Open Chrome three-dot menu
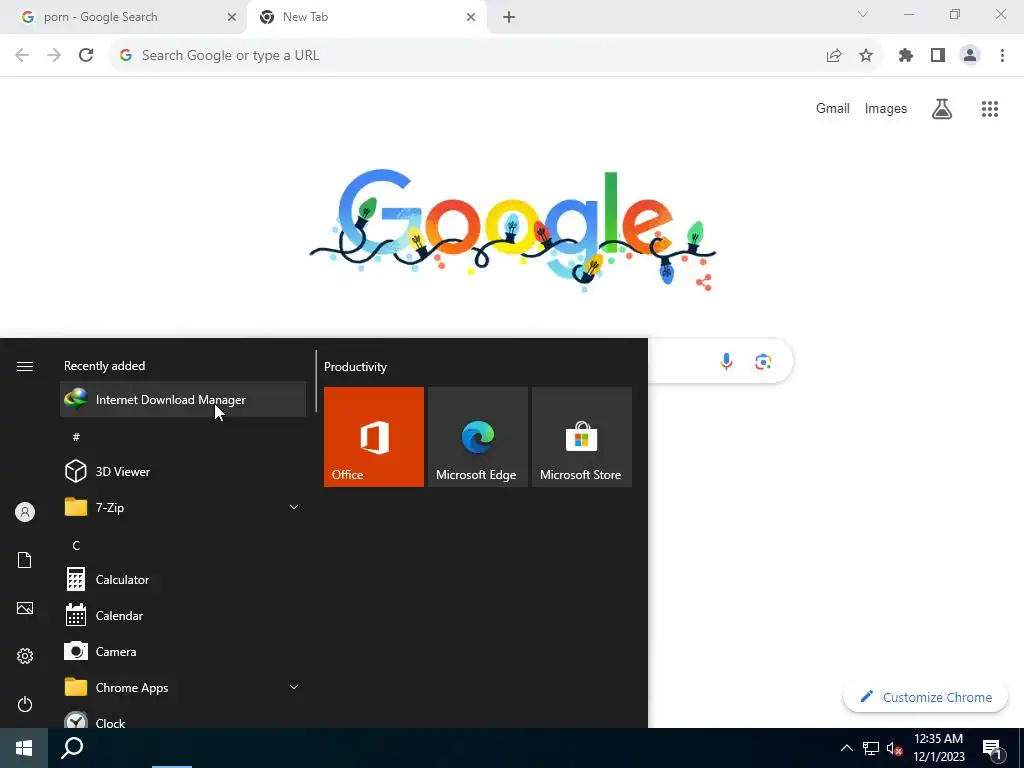This screenshot has width=1024, height=768. pos(1002,56)
